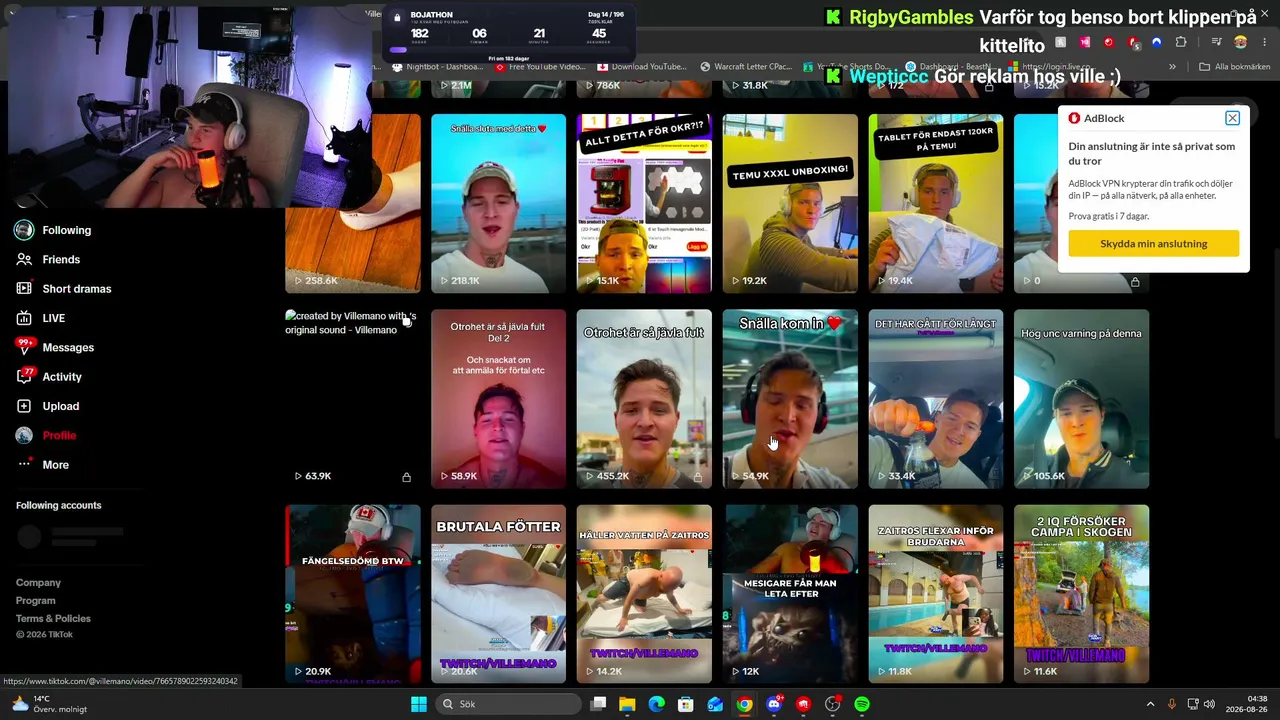Open the More ellipsis icon

pos(24,465)
